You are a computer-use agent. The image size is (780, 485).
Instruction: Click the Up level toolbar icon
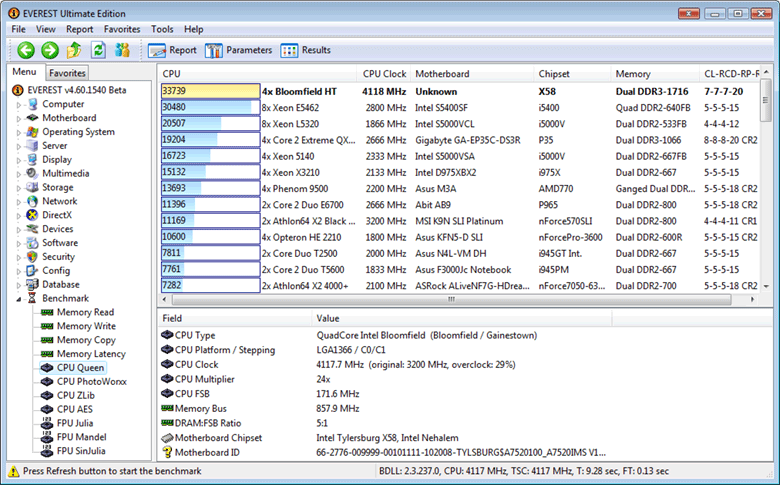(x=74, y=50)
